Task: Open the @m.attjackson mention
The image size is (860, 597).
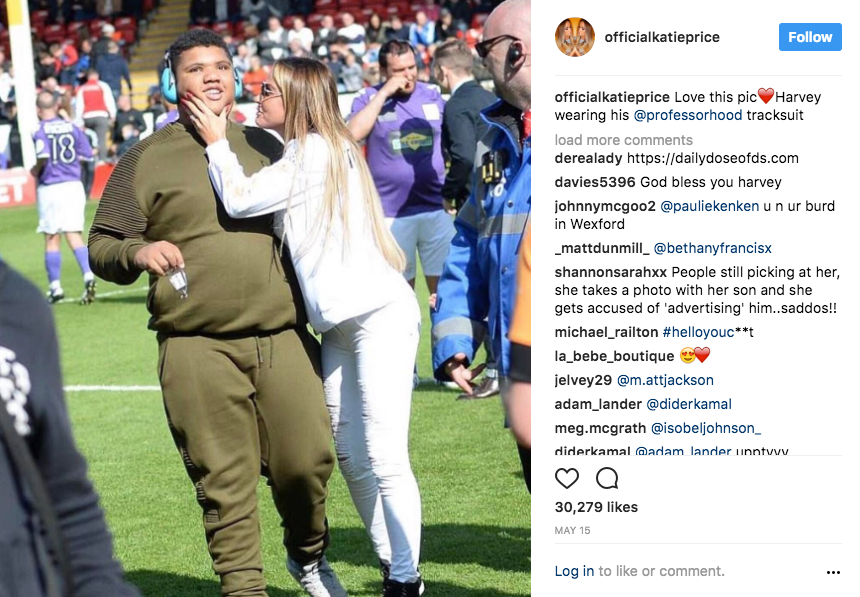Action: [x=665, y=380]
